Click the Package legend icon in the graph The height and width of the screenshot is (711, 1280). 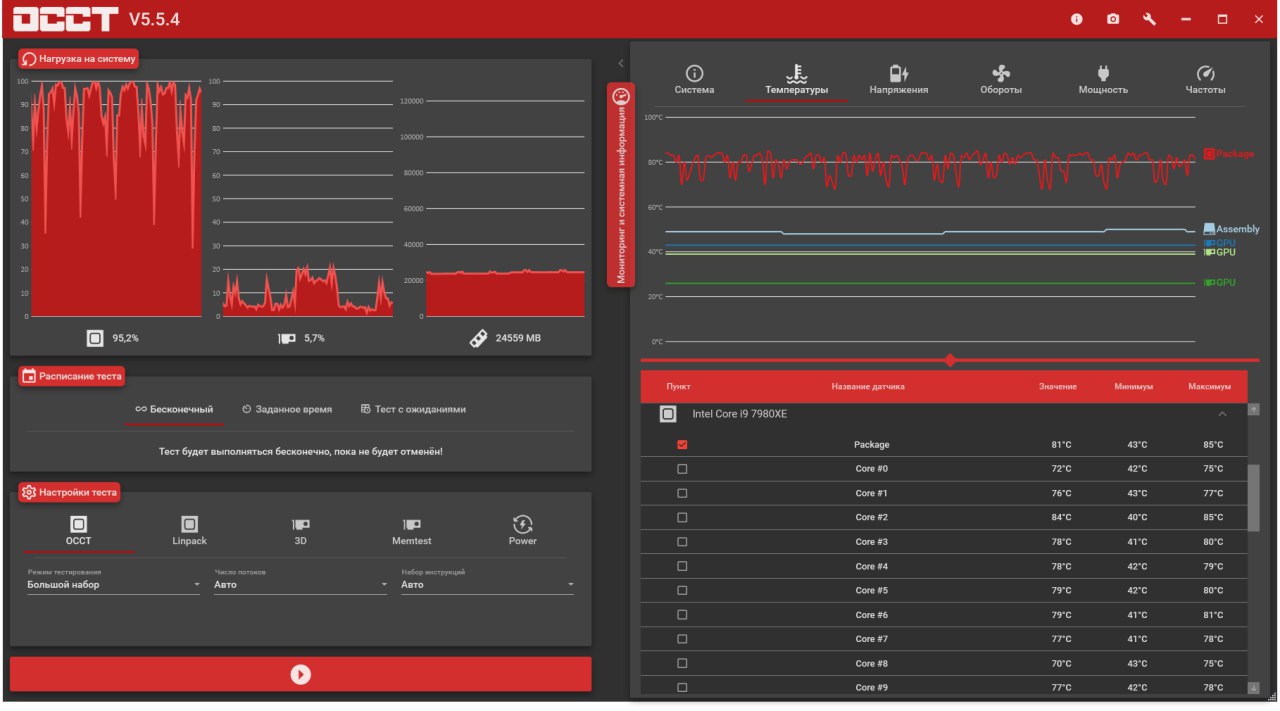pyautogui.click(x=1209, y=154)
